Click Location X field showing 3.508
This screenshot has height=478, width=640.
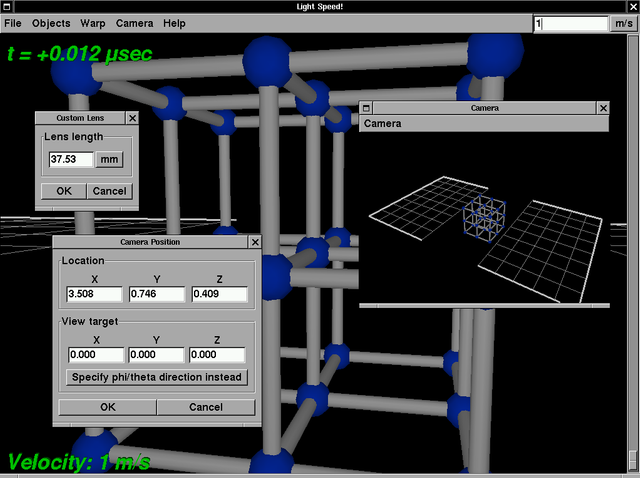tap(94, 294)
